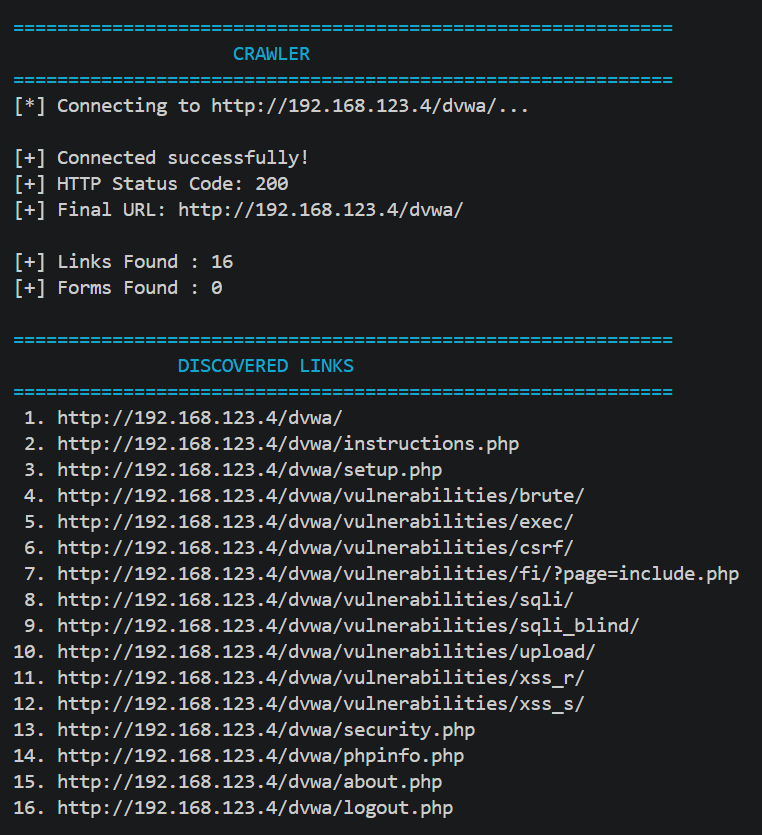Click the 'Forms Found : 0' line
Image resolution: width=762 pixels, height=835 pixels.
tap(118, 288)
